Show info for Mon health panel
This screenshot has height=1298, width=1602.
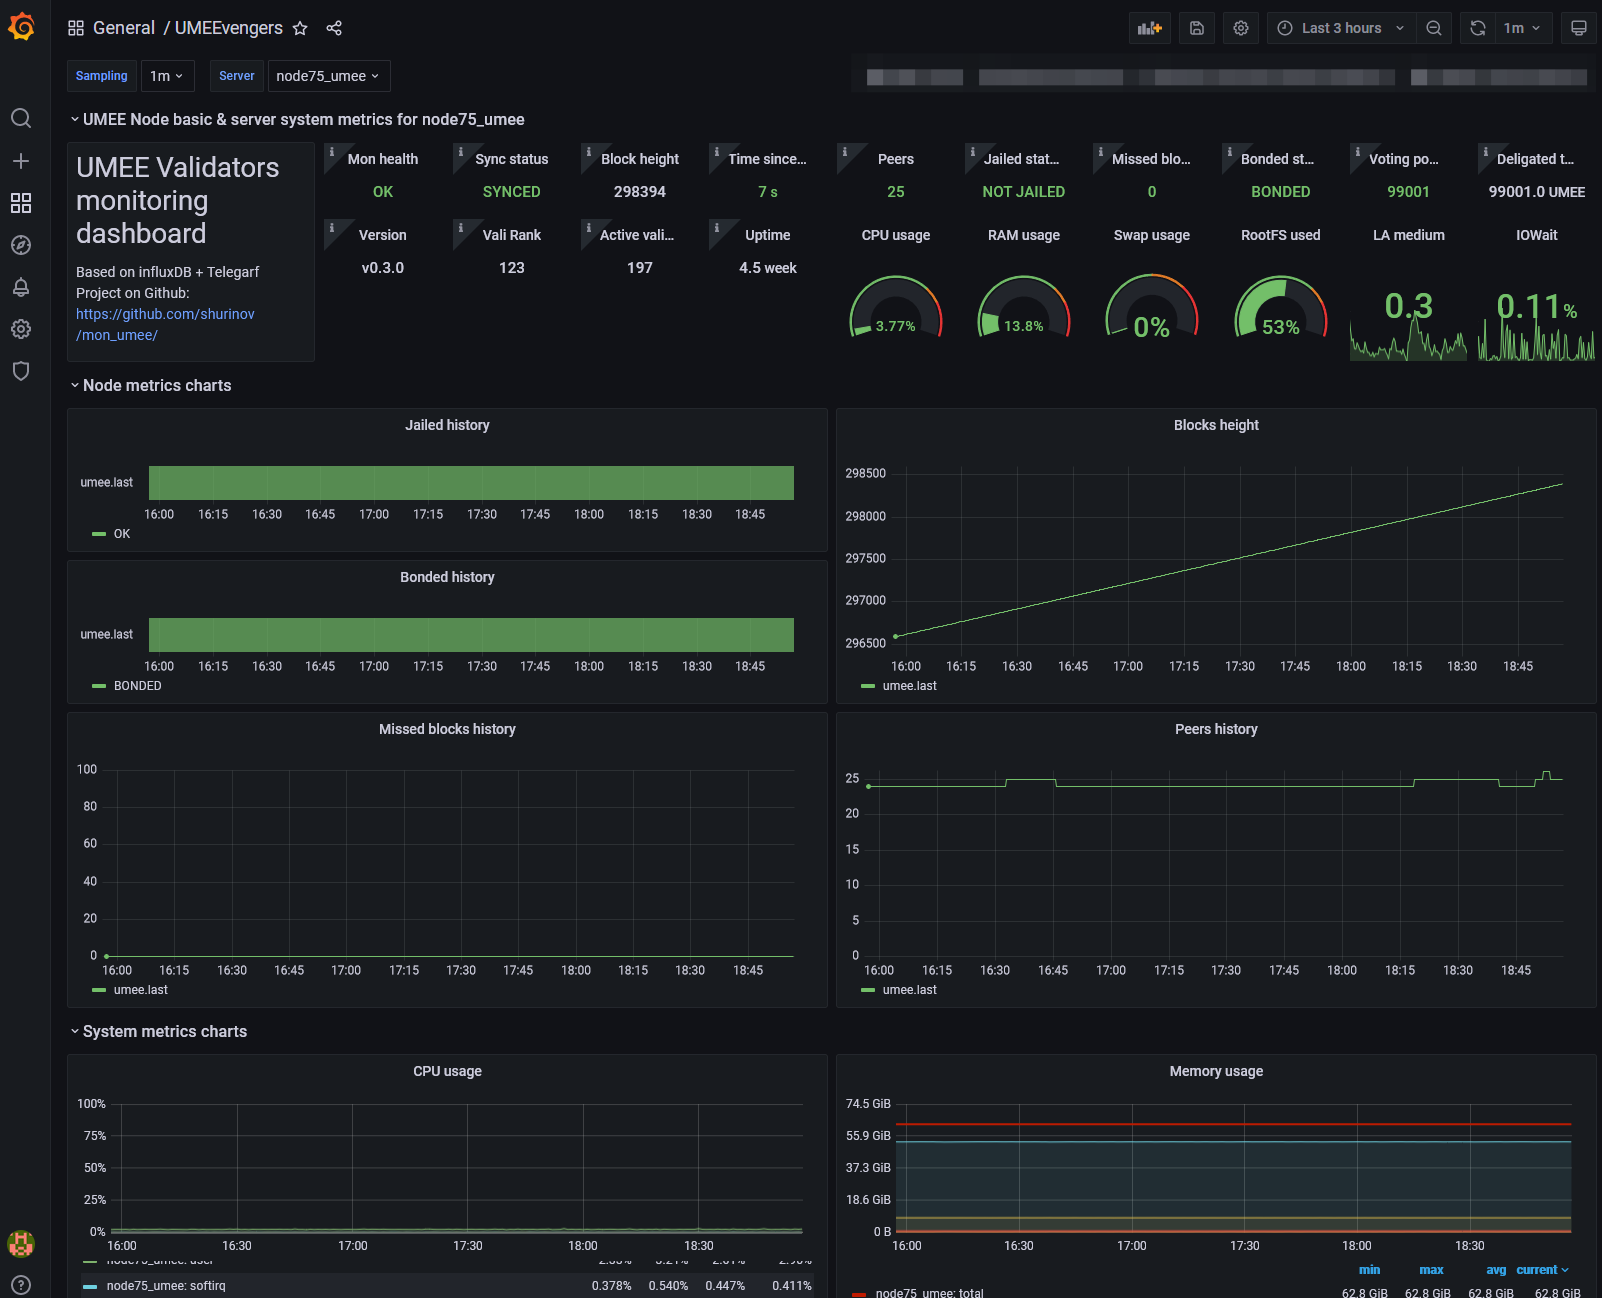click(x=332, y=152)
